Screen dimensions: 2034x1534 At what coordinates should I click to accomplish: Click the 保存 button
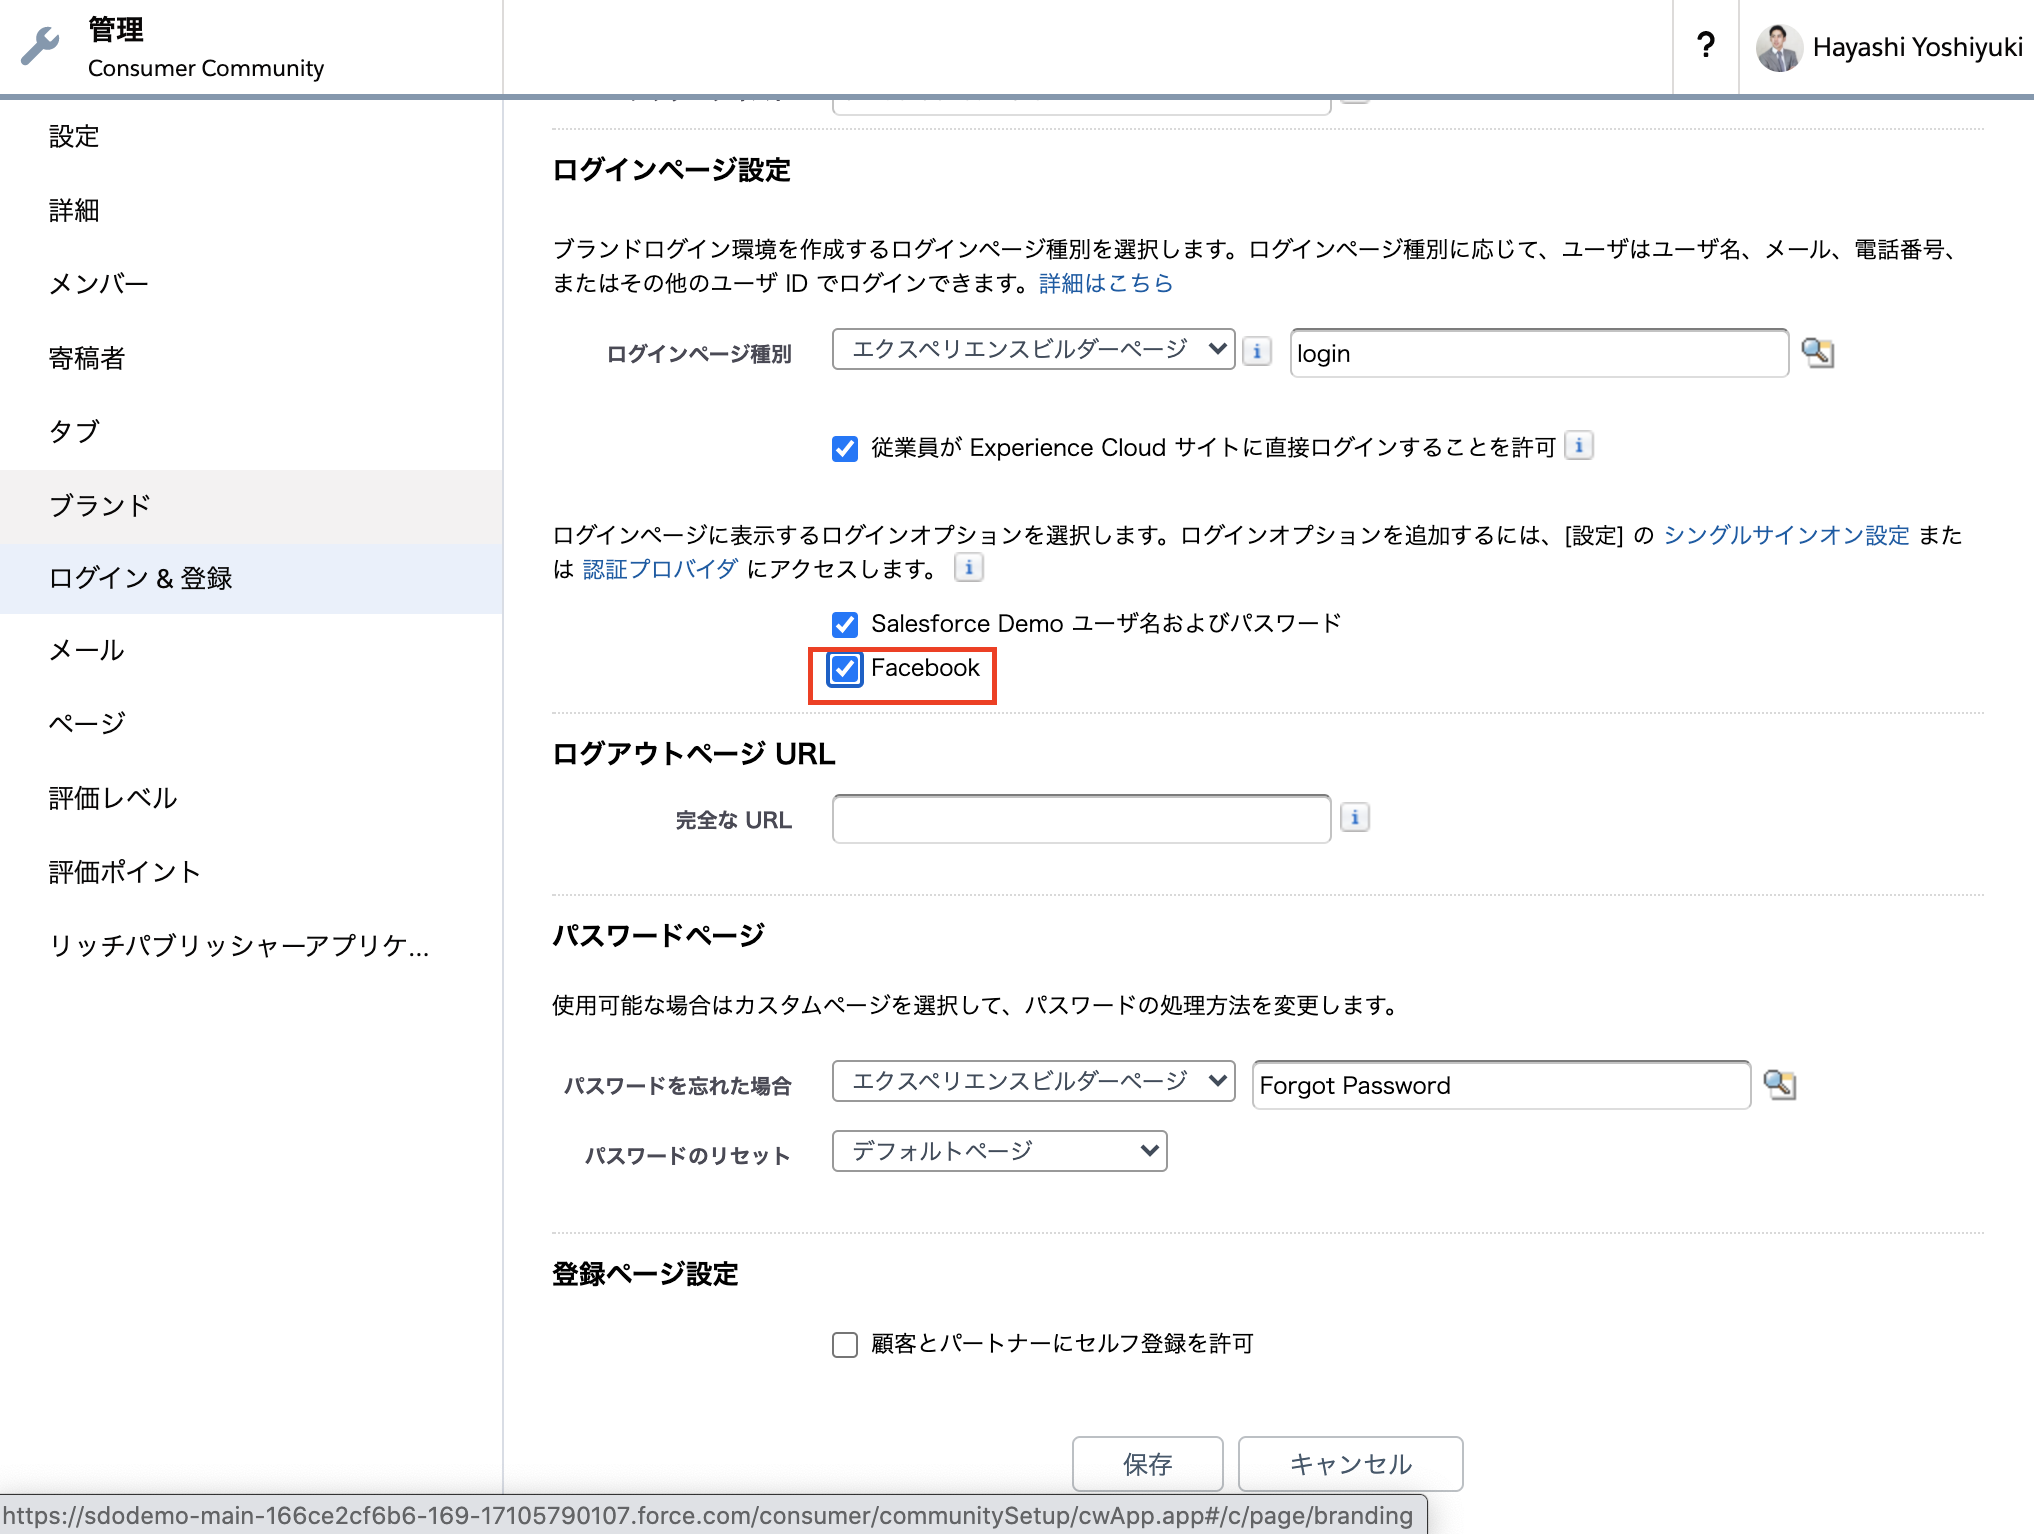[x=1147, y=1464]
